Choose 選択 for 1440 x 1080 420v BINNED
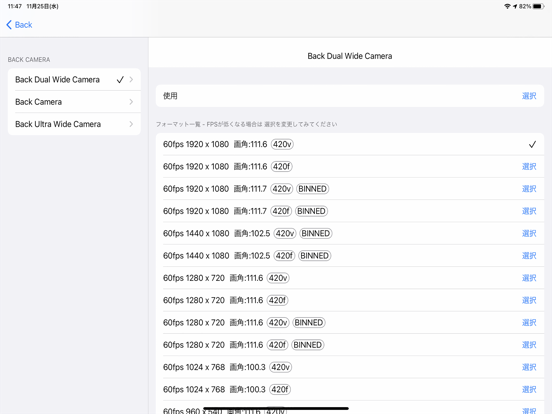This screenshot has height=414, width=552. [x=529, y=233]
